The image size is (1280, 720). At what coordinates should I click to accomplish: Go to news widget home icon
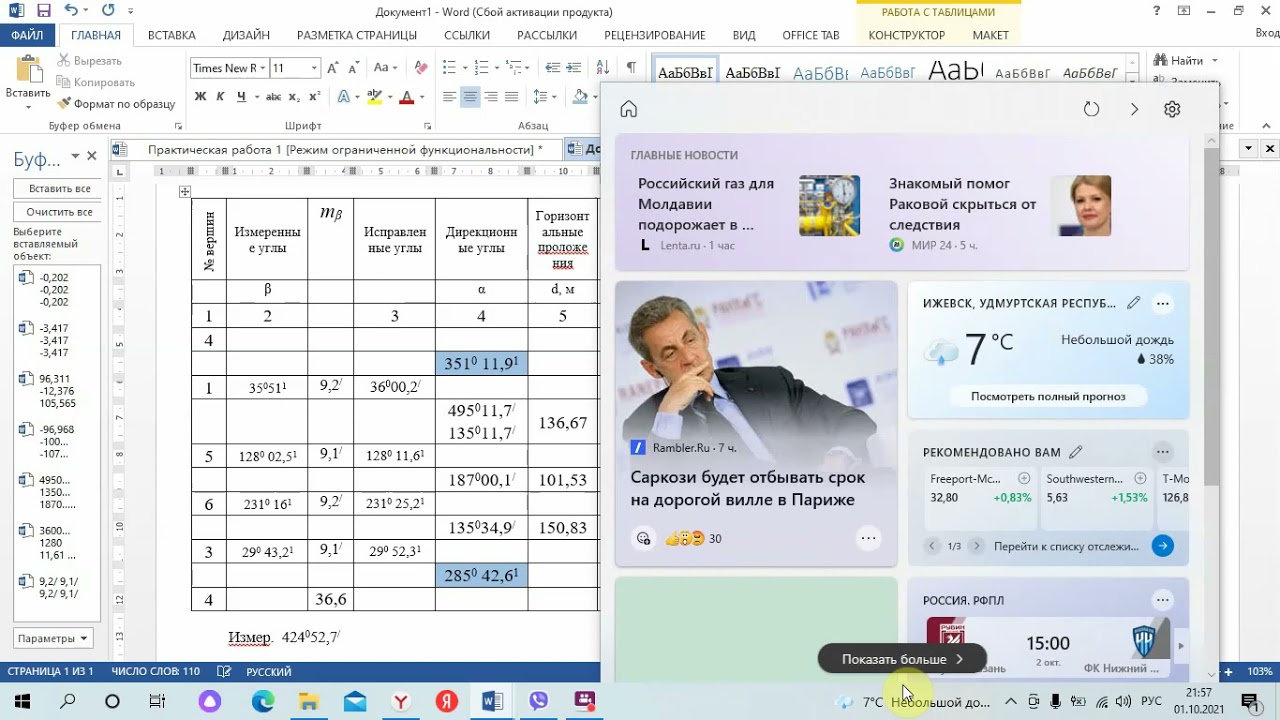pyautogui.click(x=628, y=109)
